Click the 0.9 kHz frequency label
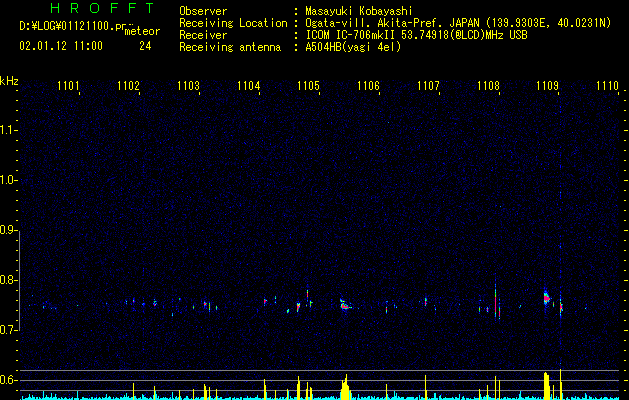The height and width of the screenshot is (400, 629). 8,230
